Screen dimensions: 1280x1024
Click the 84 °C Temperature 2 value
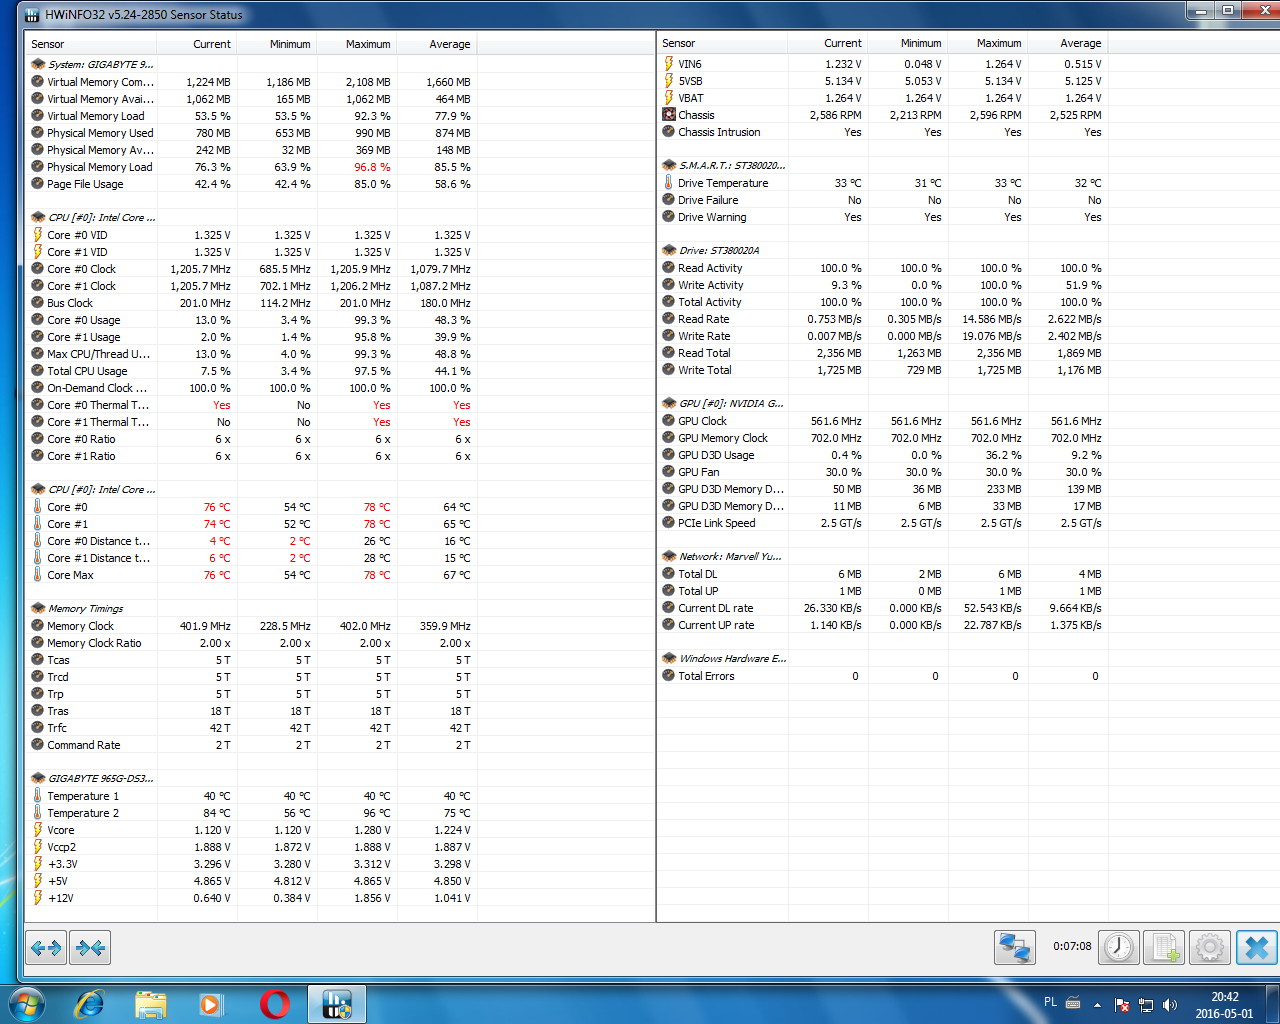pyautogui.click(x=217, y=813)
